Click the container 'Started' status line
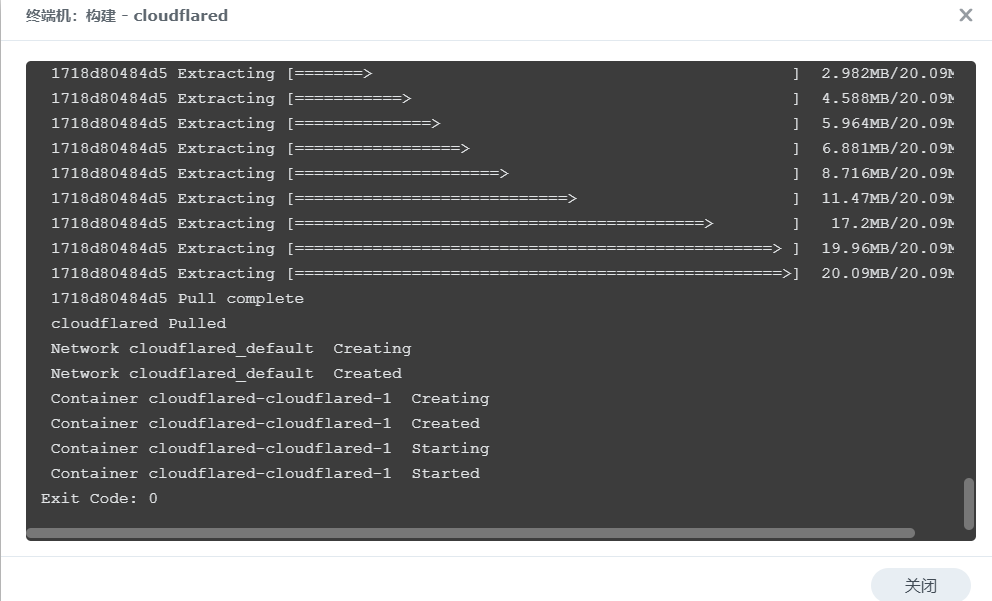This screenshot has height=601, width=992. [265, 473]
